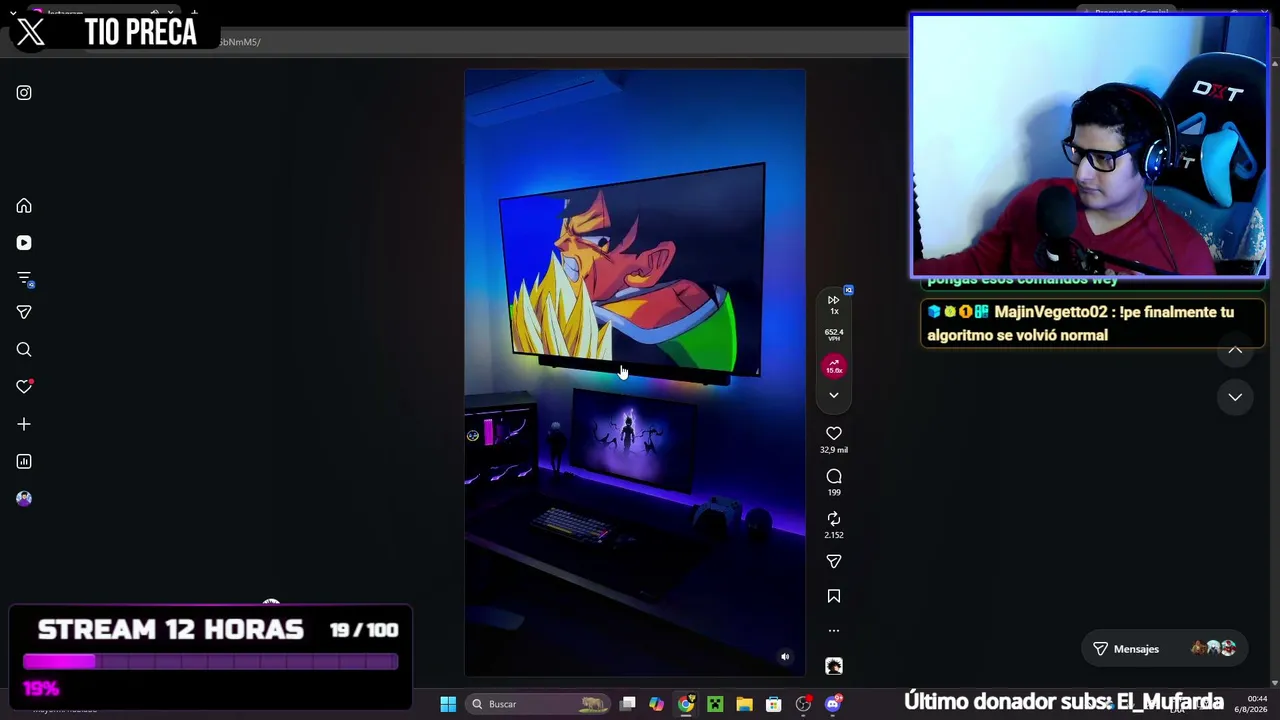1280x720 pixels.
Task: Repost the reel
Action: 834,518
